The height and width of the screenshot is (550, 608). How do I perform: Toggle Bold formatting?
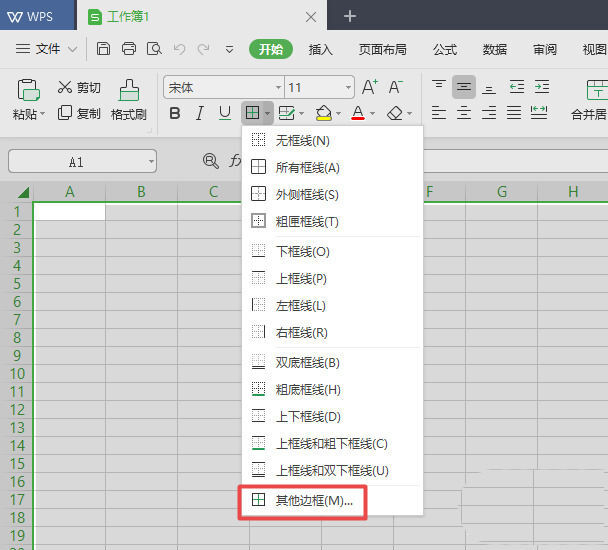click(175, 113)
